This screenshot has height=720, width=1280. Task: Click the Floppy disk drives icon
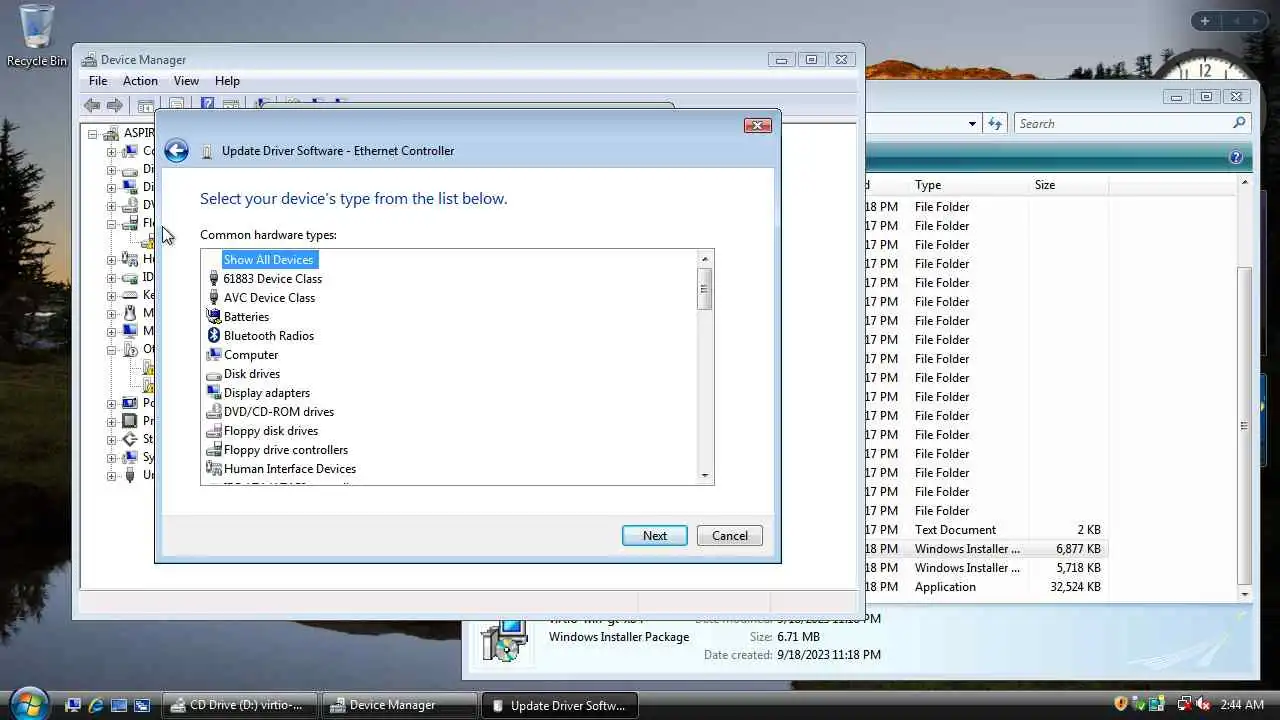213,431
